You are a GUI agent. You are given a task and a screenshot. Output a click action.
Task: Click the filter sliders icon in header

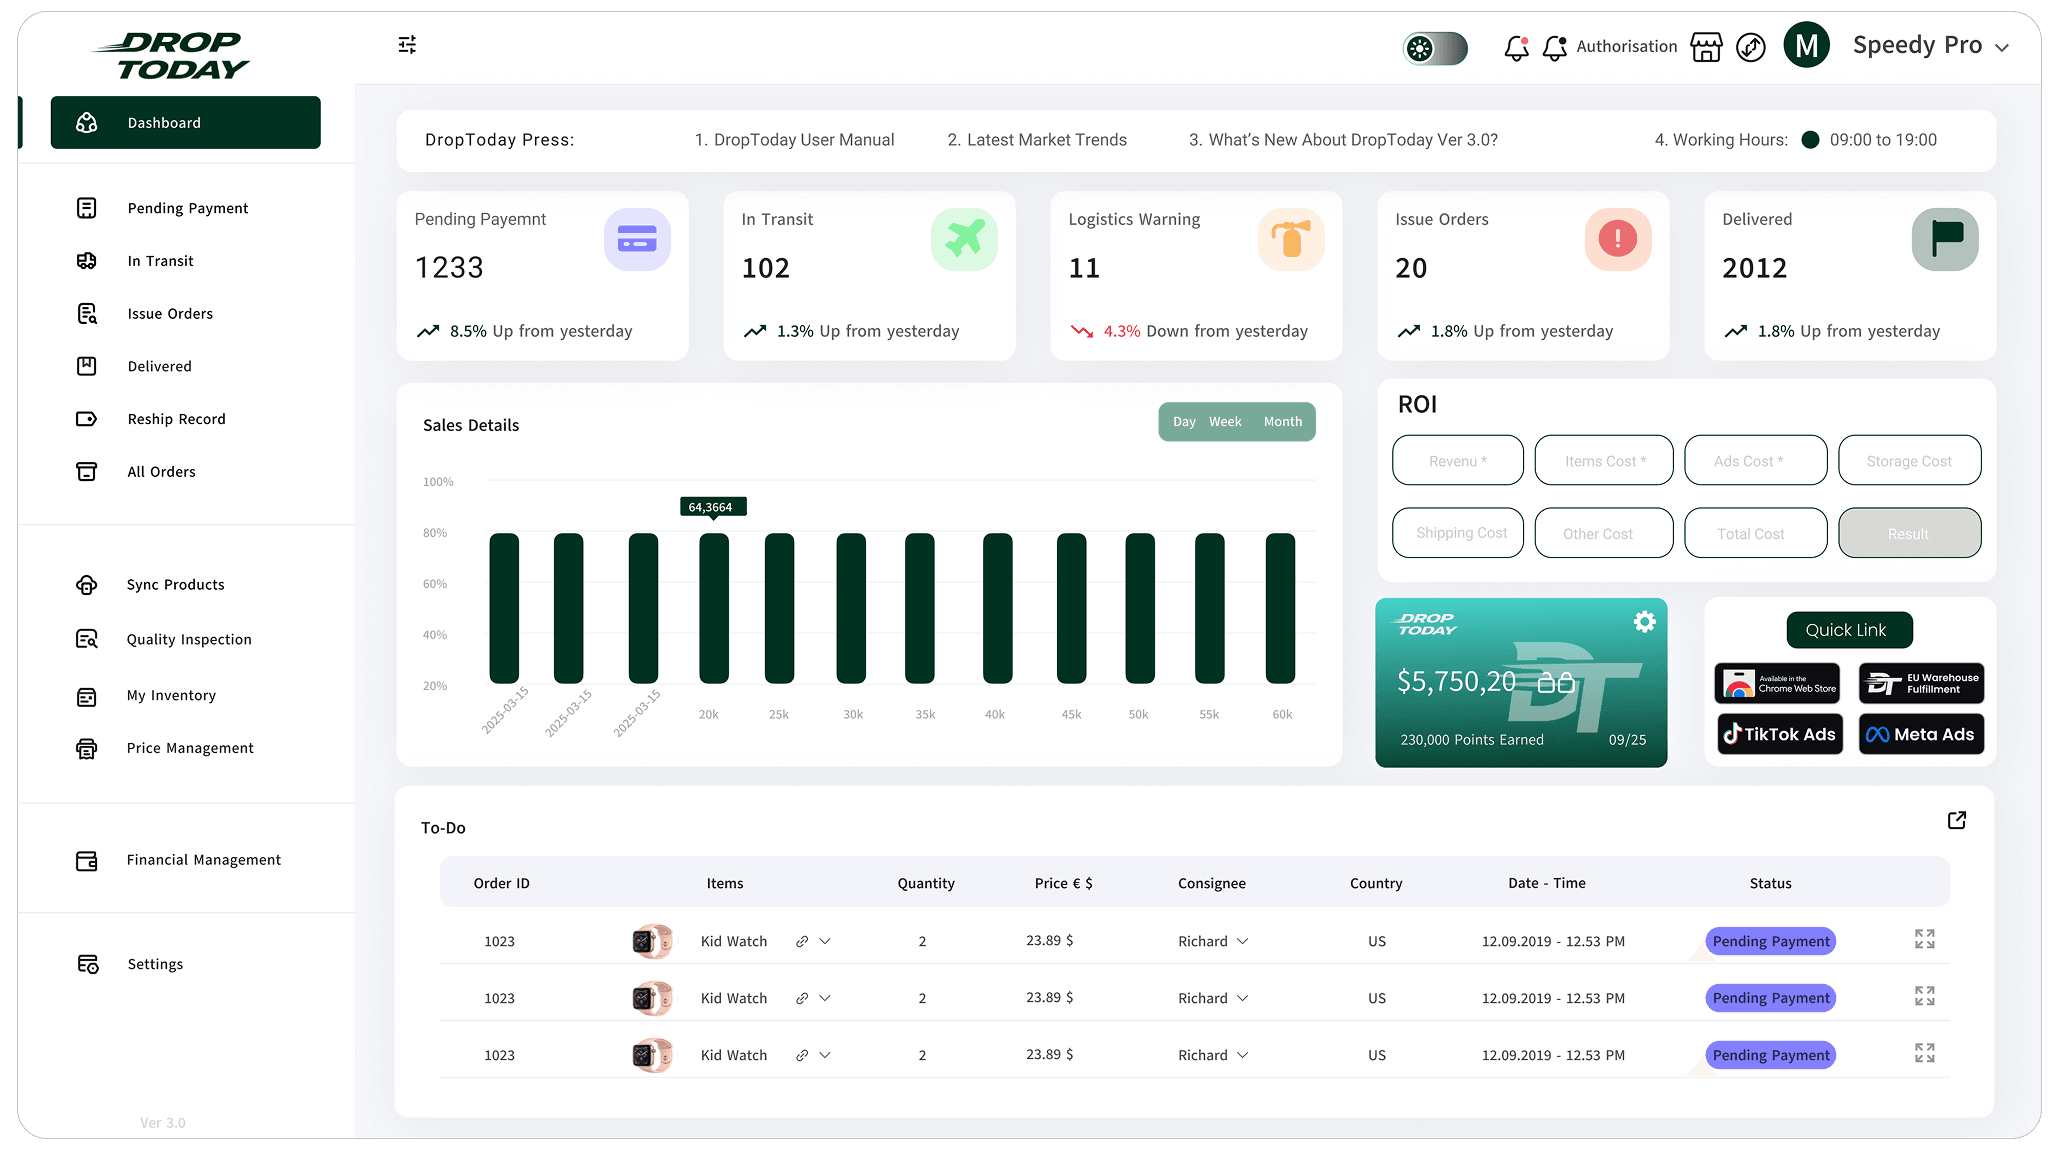407,45
